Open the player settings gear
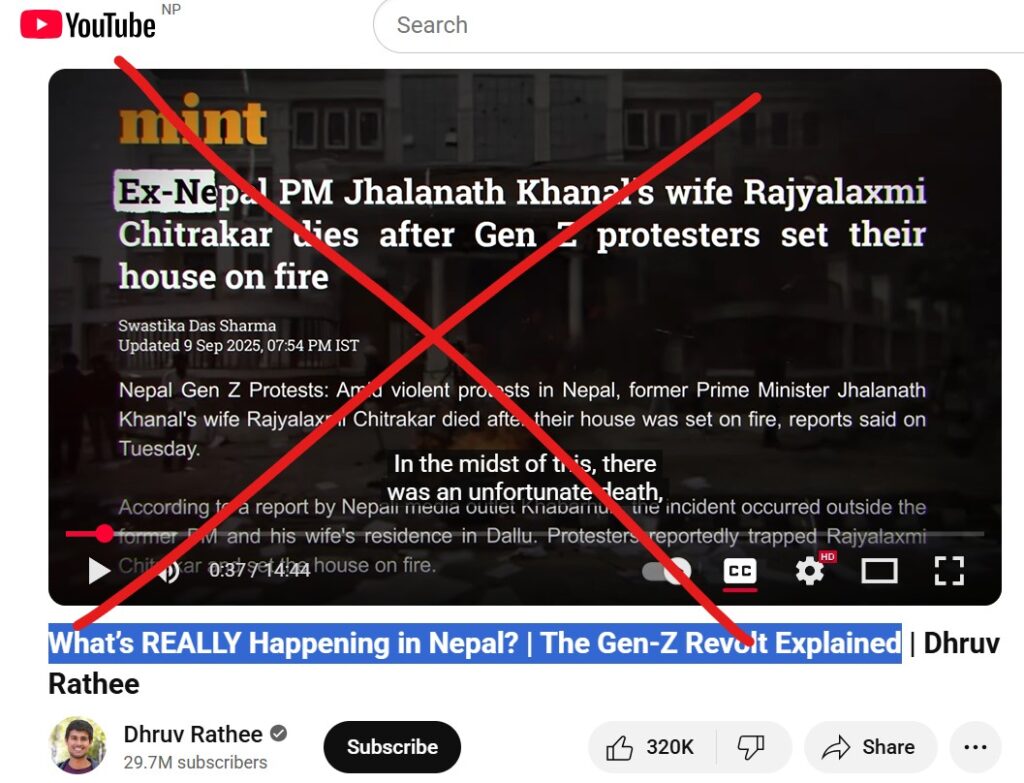Screen dimensions: 1024x783 (810, 571)
